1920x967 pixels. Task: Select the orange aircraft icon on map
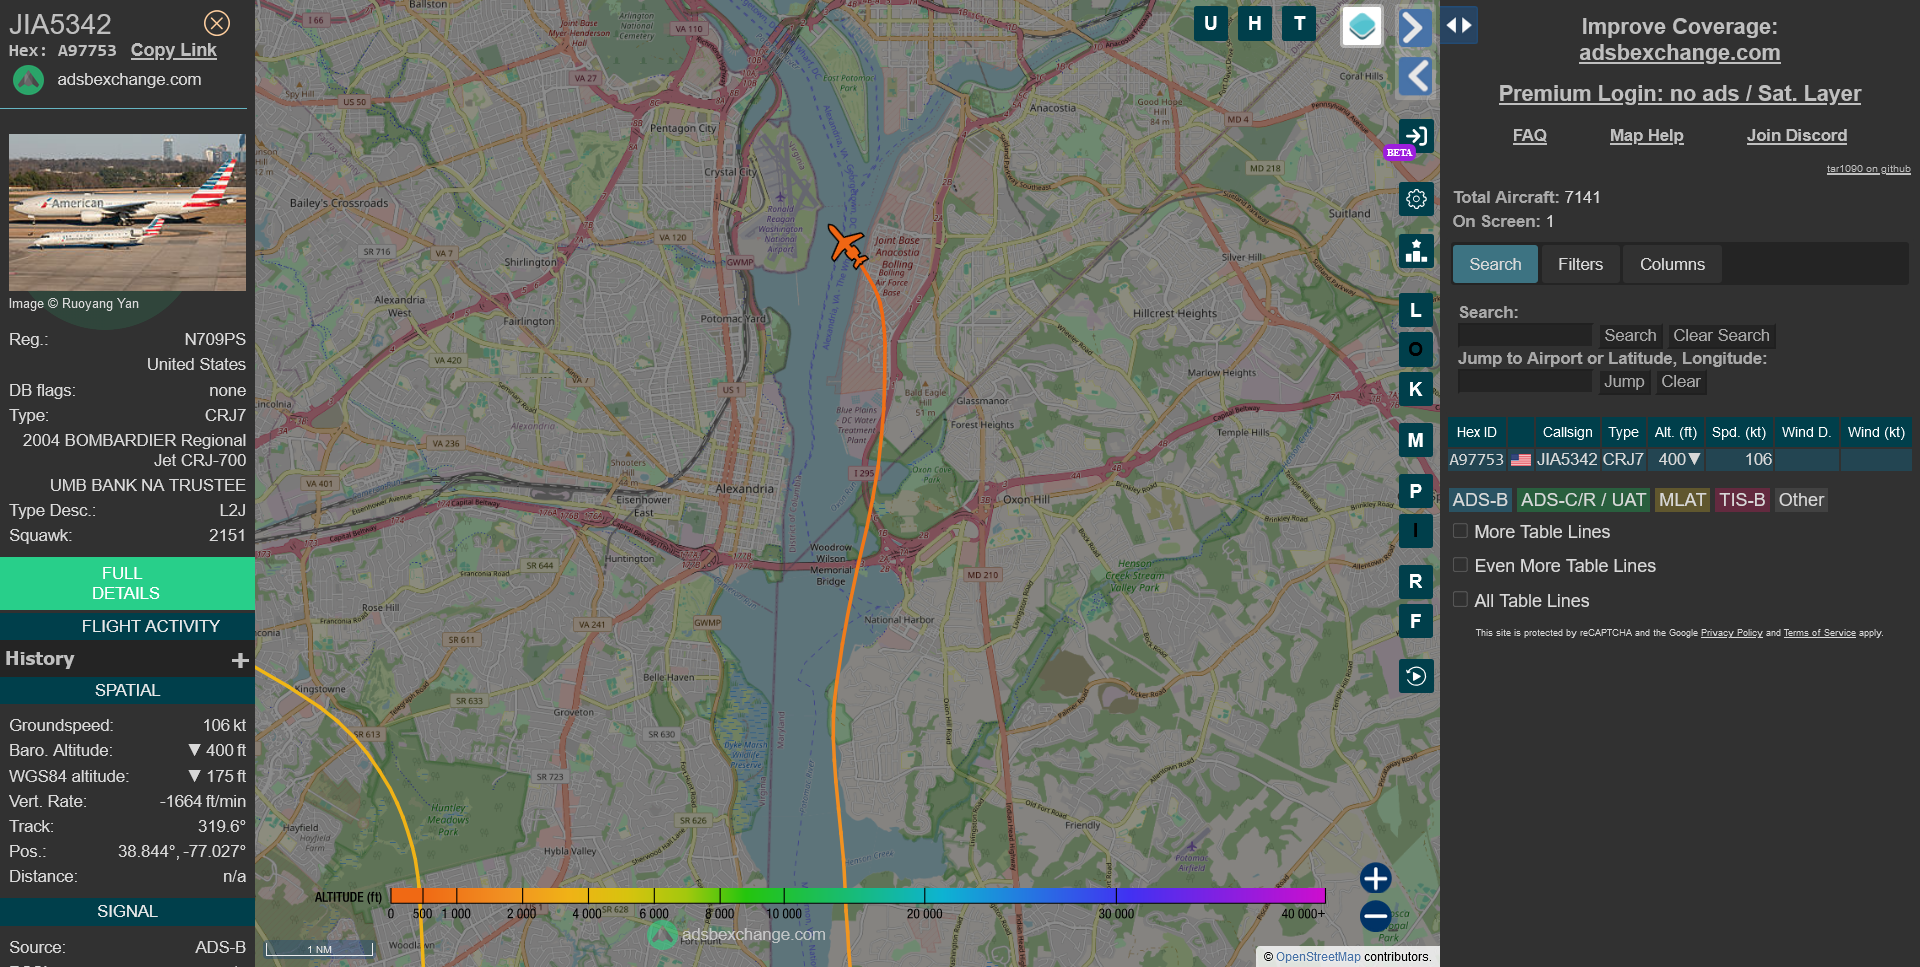pyautogui.click(x=848, y=246)
